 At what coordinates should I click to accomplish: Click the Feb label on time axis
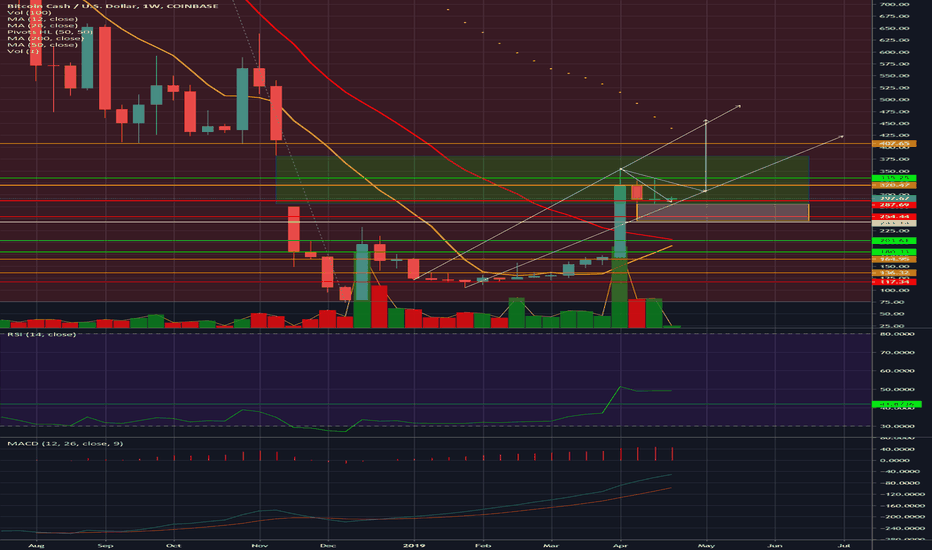pyautogui.click(x=483, y=545)
